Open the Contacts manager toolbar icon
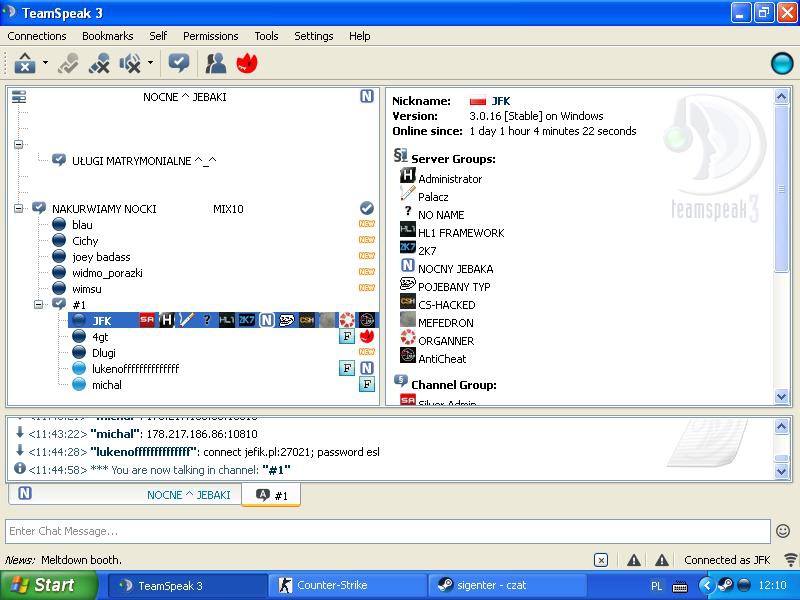 [216, 63]
